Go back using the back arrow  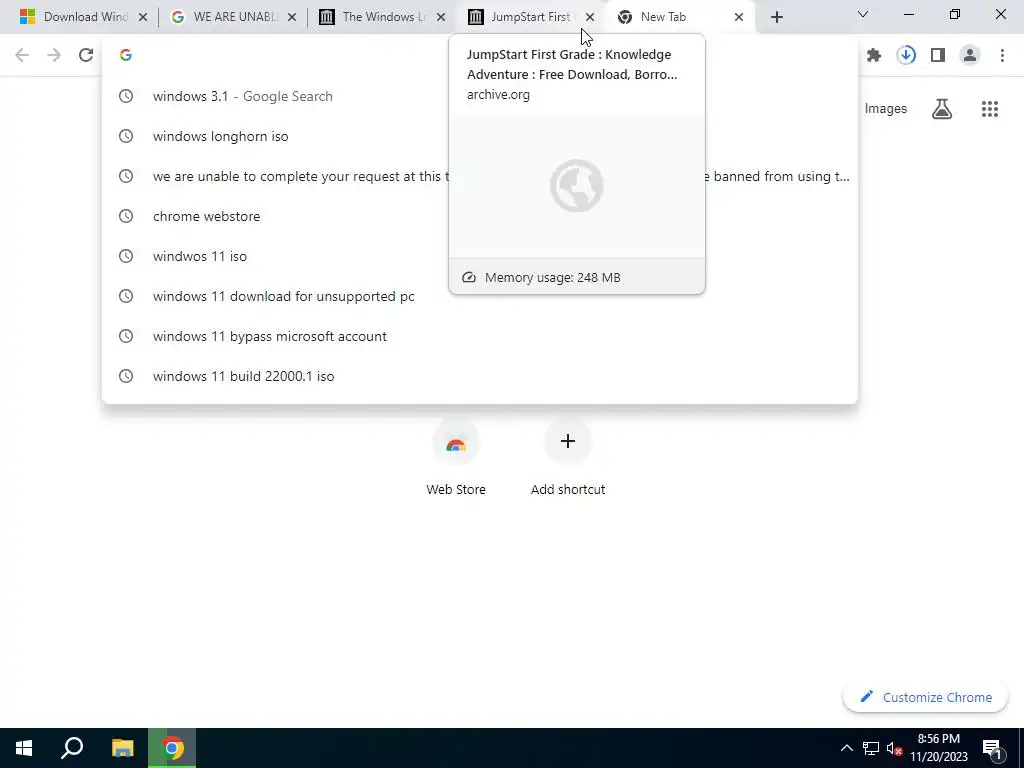click(x=22, y=55)
